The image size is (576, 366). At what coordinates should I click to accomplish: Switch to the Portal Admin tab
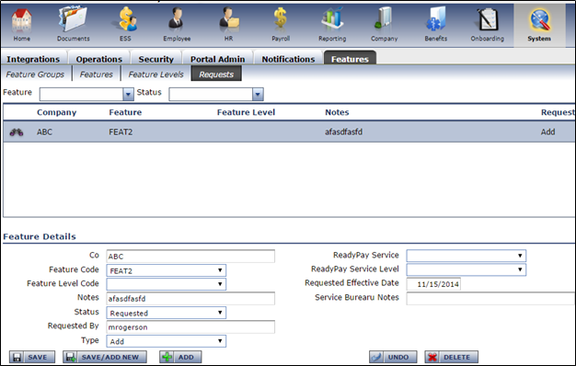pyautogui.click(x=217, y=59)
